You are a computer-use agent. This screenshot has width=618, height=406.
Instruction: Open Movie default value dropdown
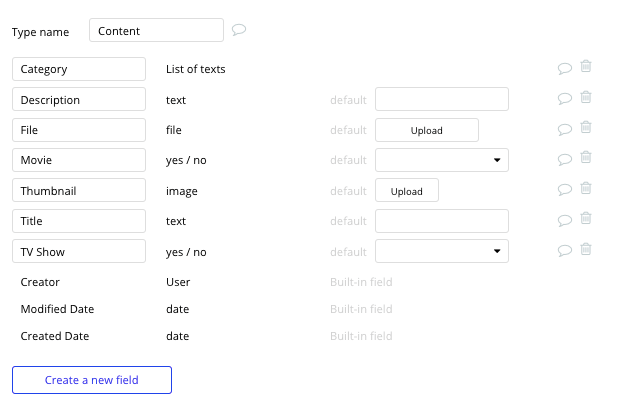(441, 160)
